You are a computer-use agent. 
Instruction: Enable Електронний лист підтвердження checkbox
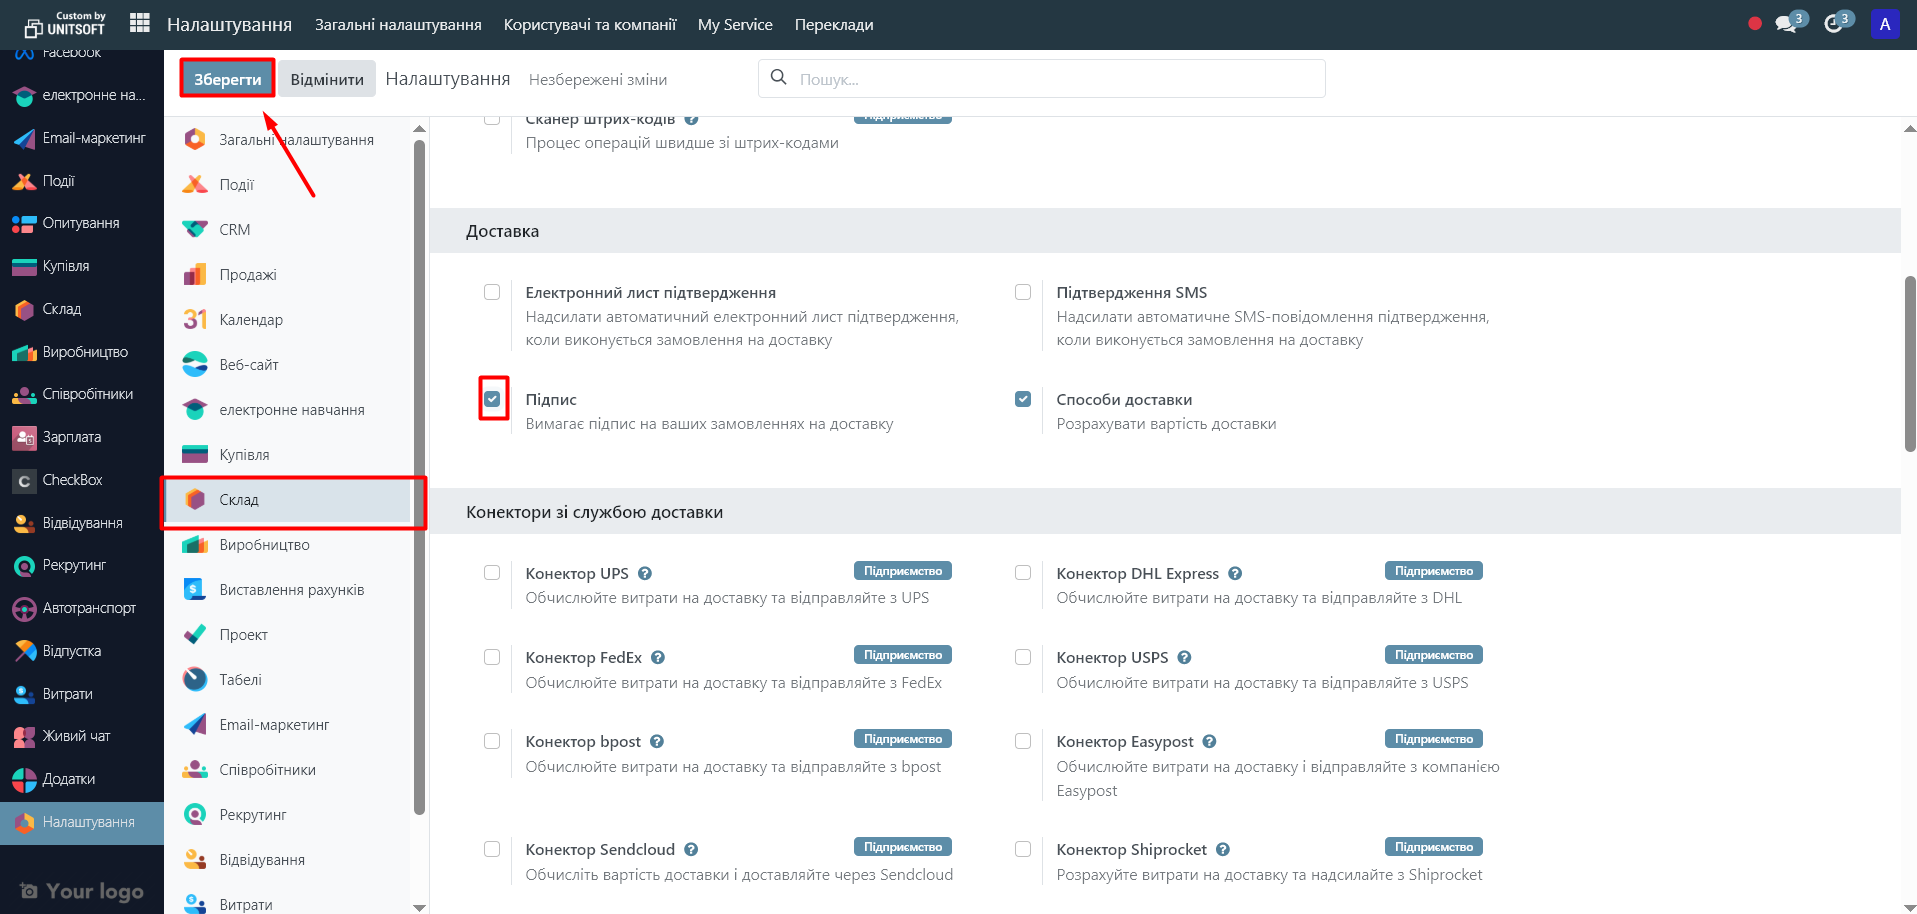[492, 292]
